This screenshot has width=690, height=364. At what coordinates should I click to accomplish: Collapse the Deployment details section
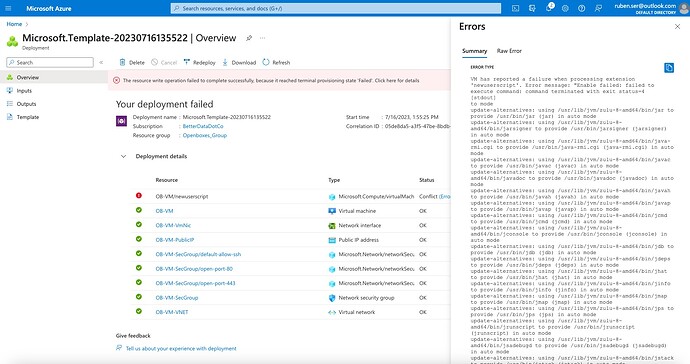point(124,156)
